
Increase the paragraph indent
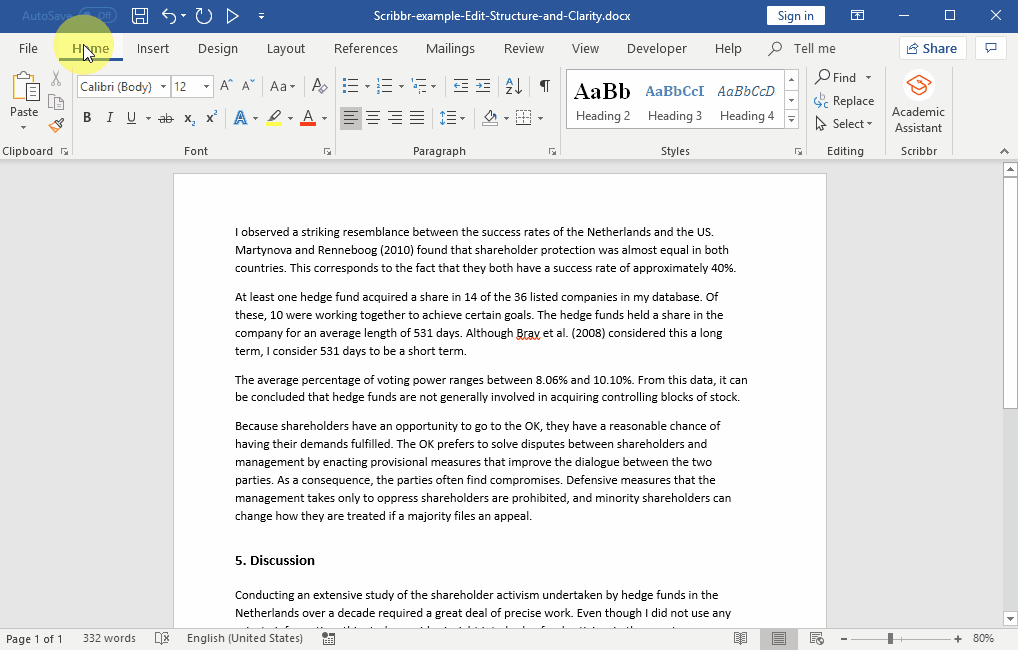click(483, 87)
